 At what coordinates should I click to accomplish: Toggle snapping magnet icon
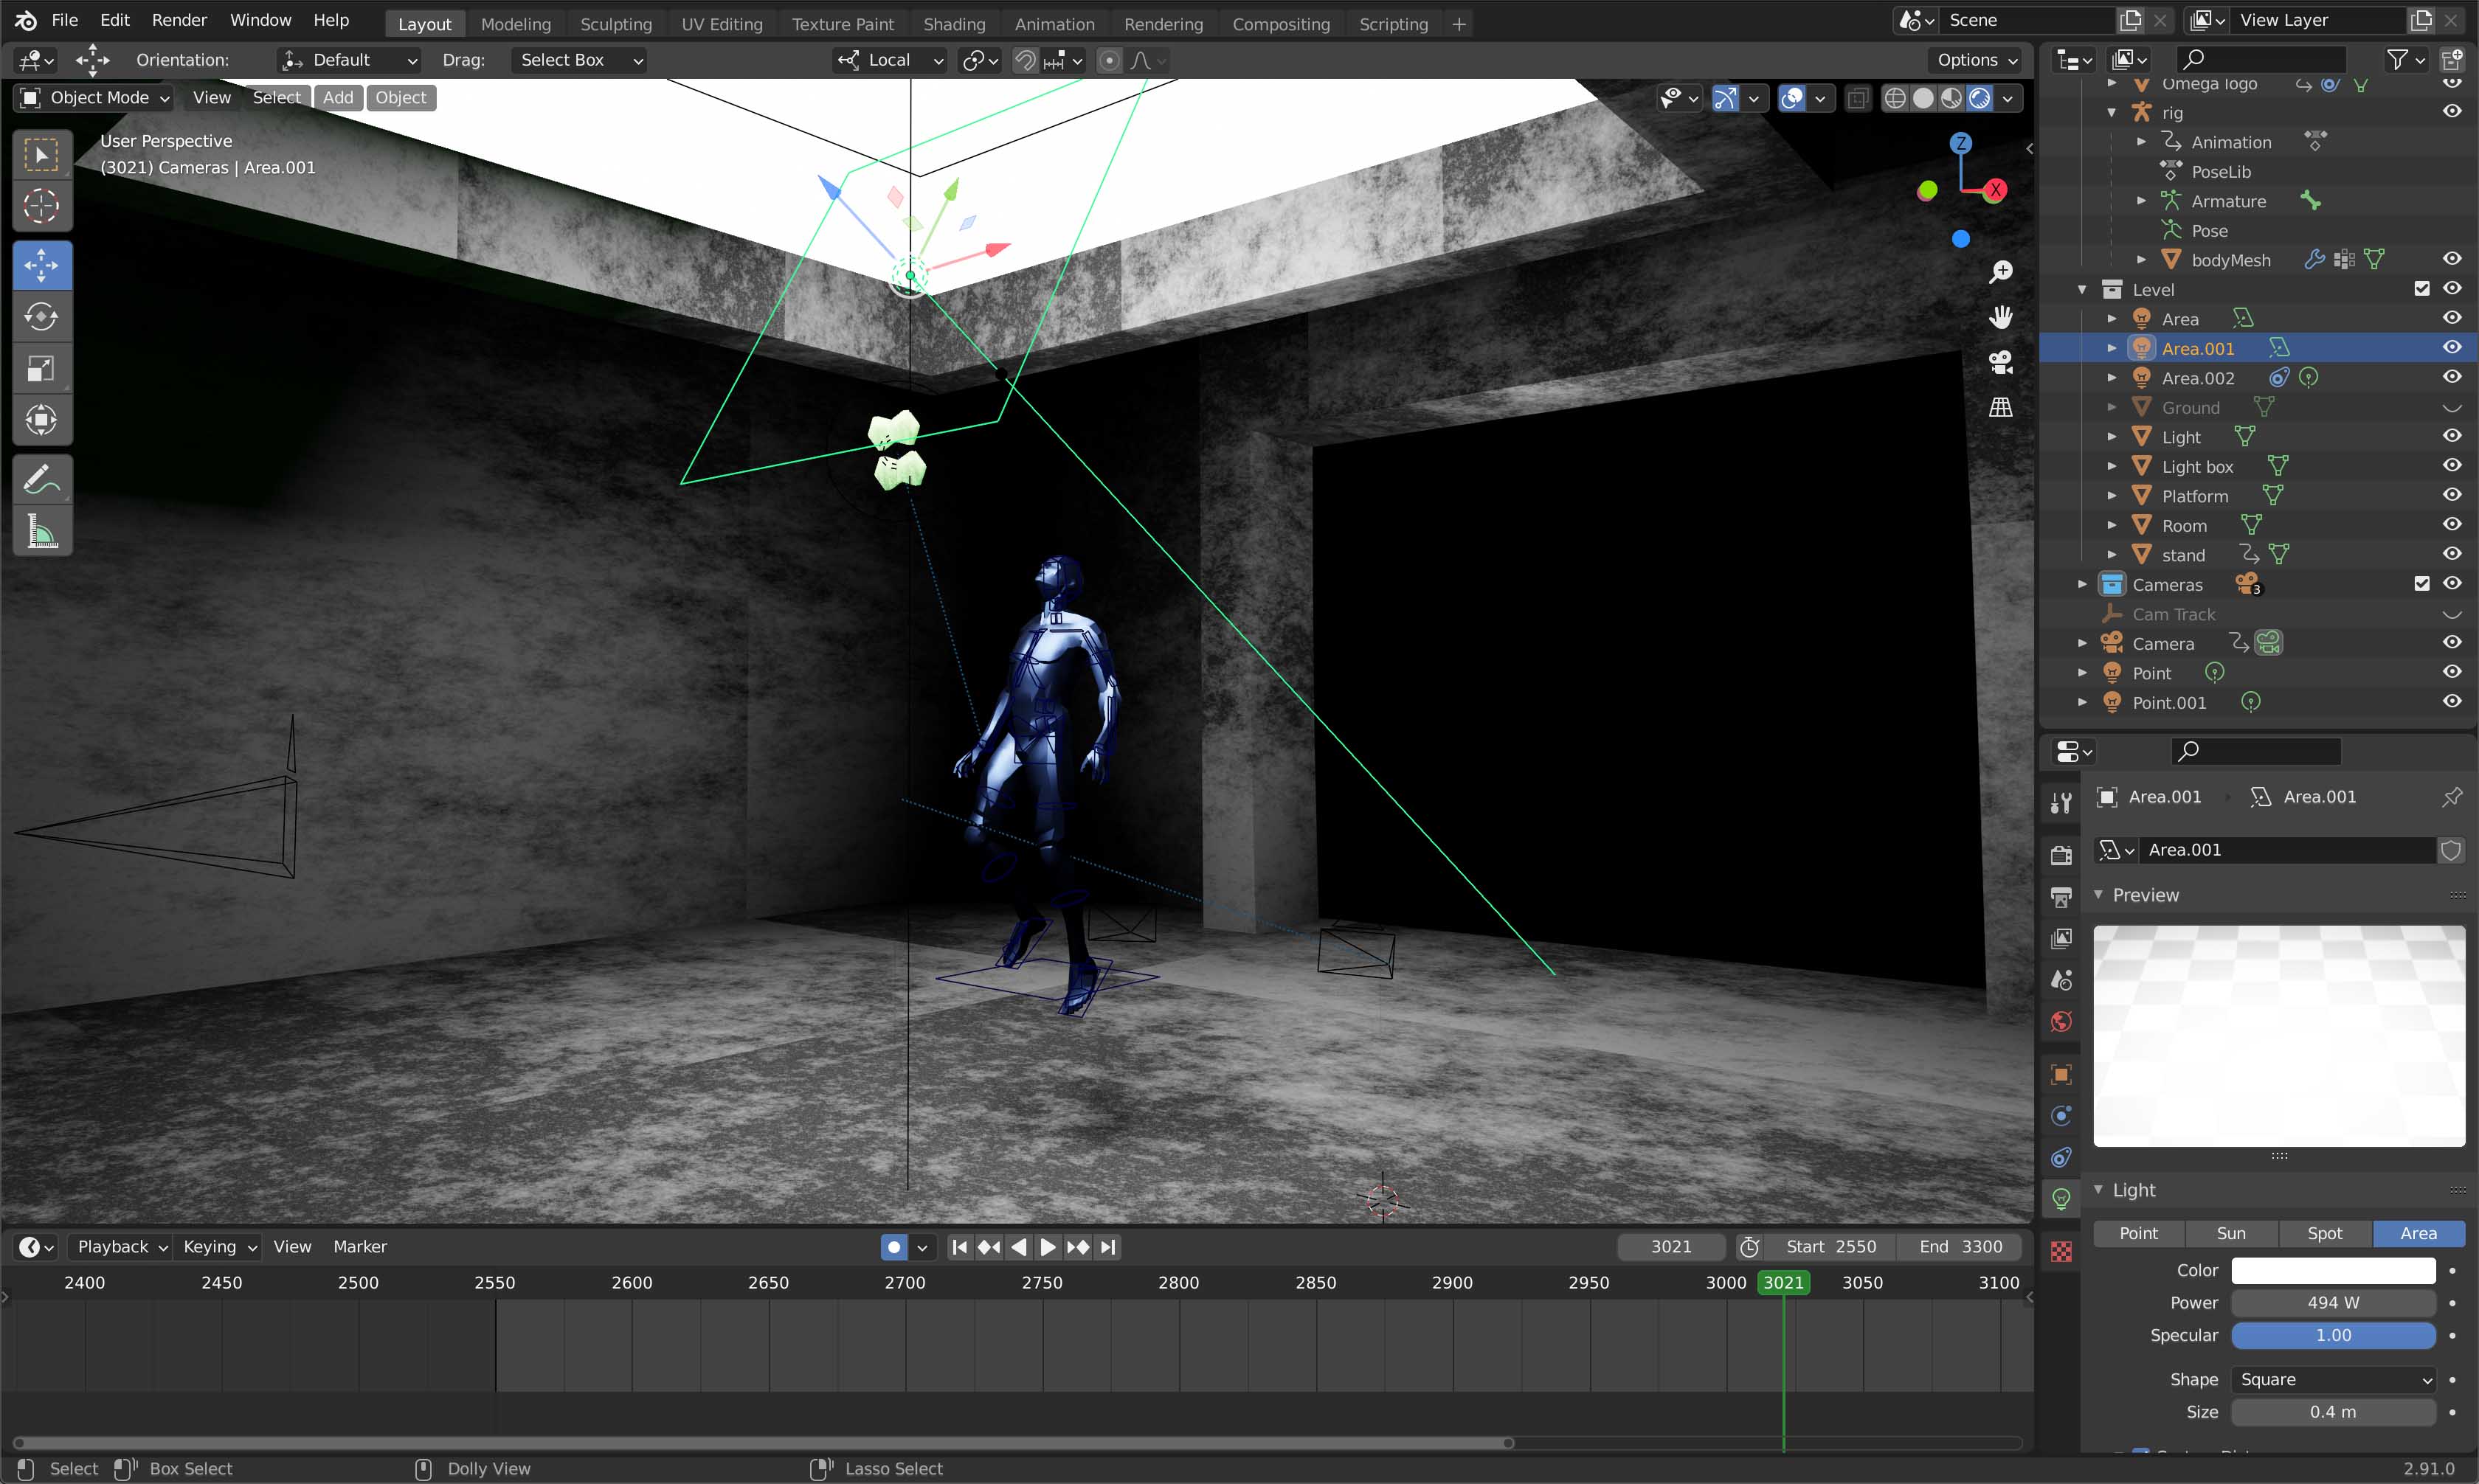1025,61
